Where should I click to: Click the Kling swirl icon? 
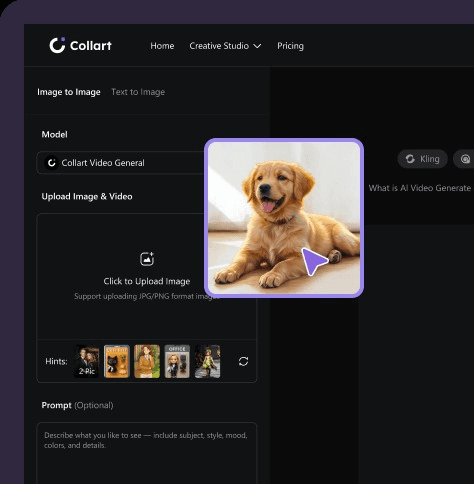(410, 159)
